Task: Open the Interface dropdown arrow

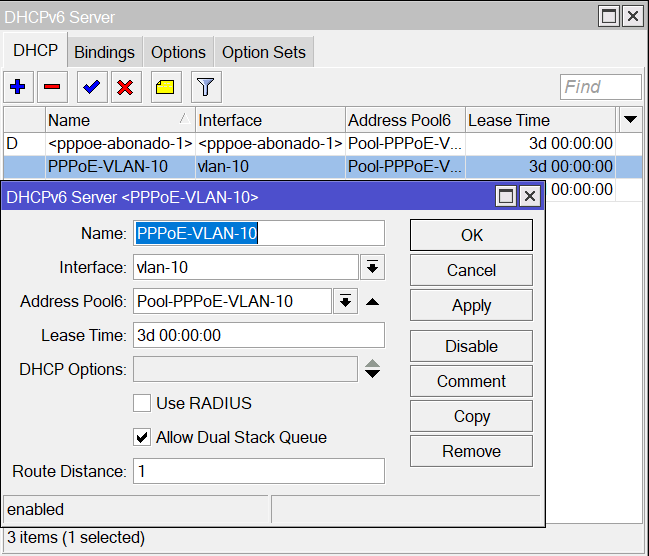Action: (372, 267)
